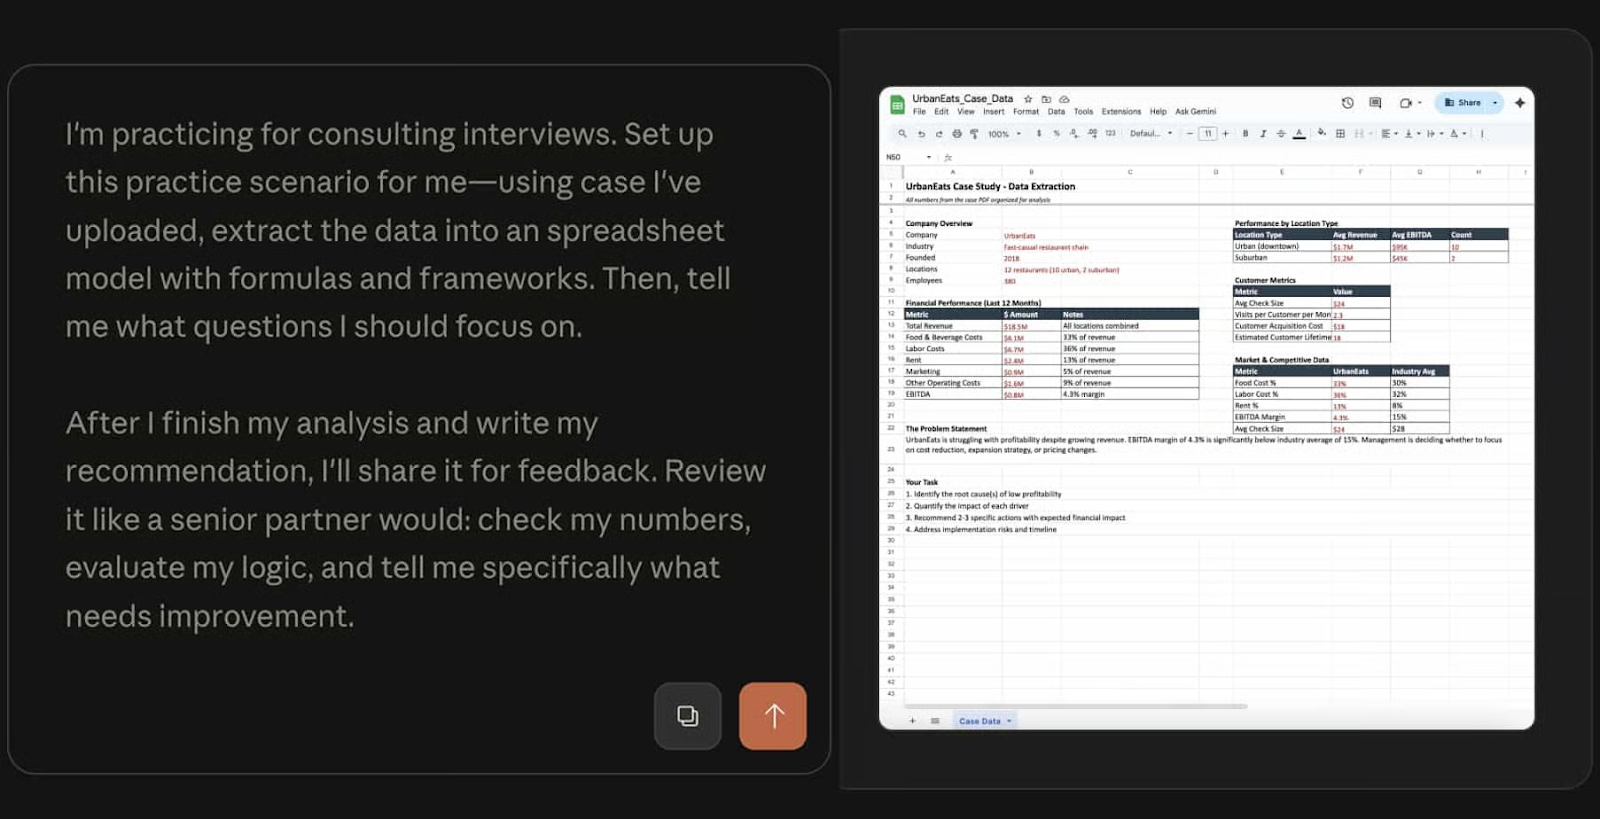This screenshot has width=1600, height=819.
Task: Open the text color picker
Action: point(1299,134)
